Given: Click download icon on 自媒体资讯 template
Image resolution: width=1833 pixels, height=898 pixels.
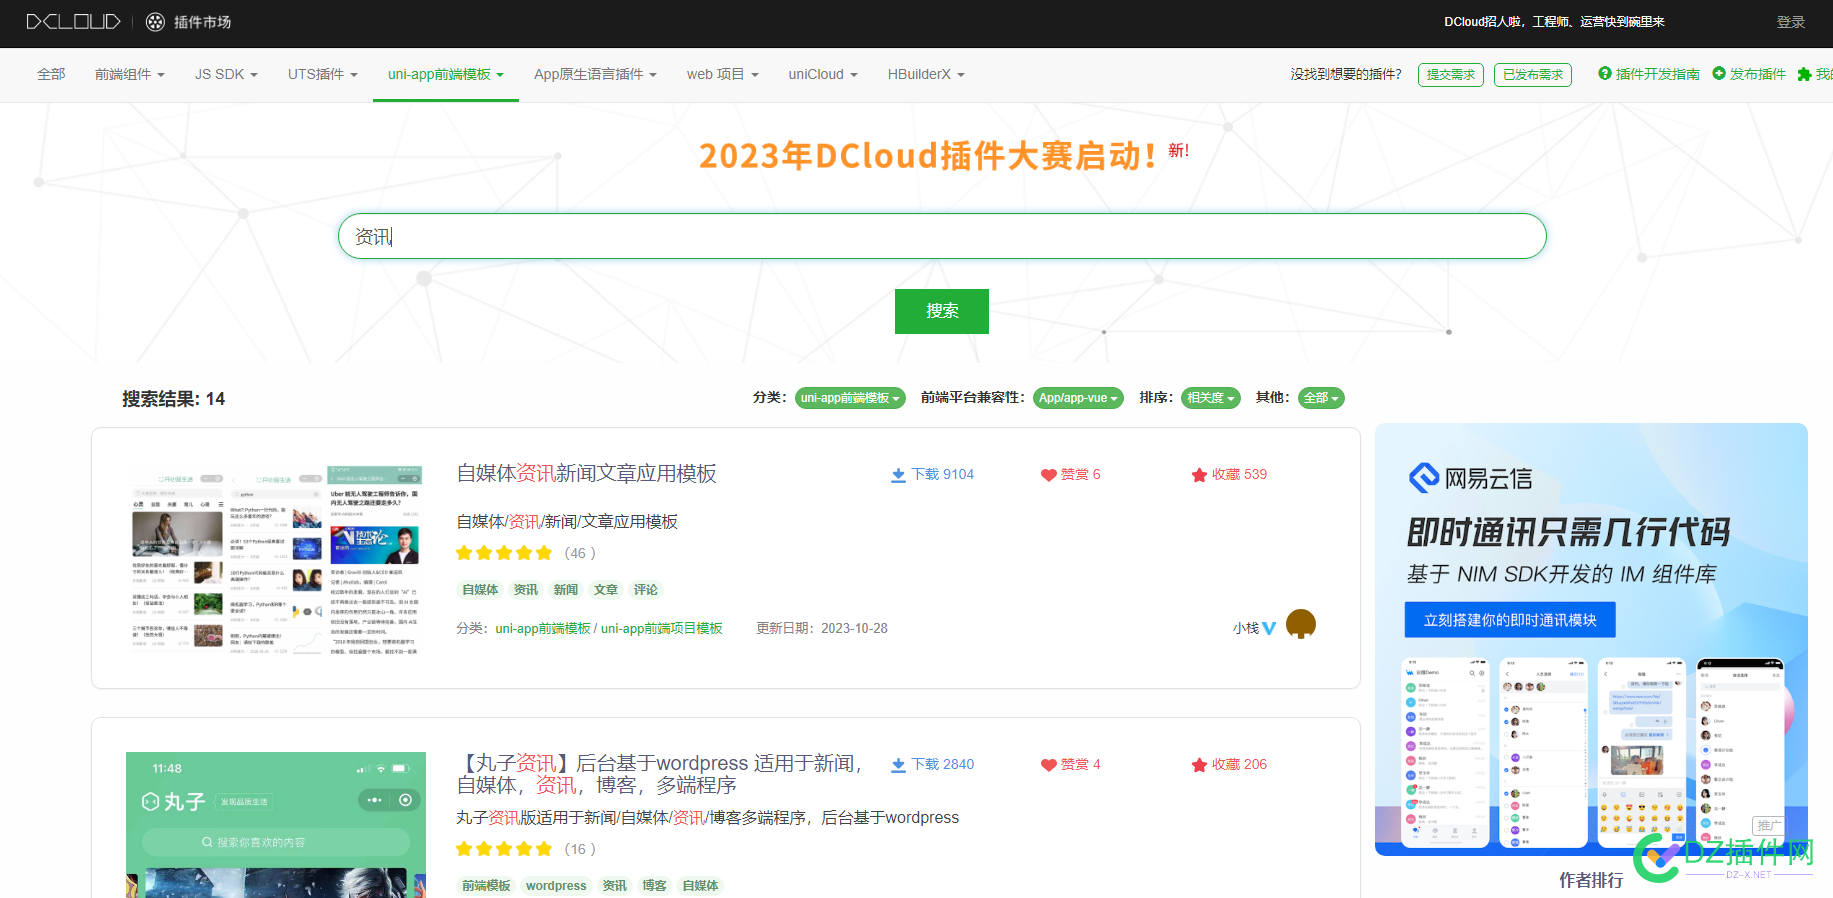Looking at the screenshot, I should click(898, 475).
